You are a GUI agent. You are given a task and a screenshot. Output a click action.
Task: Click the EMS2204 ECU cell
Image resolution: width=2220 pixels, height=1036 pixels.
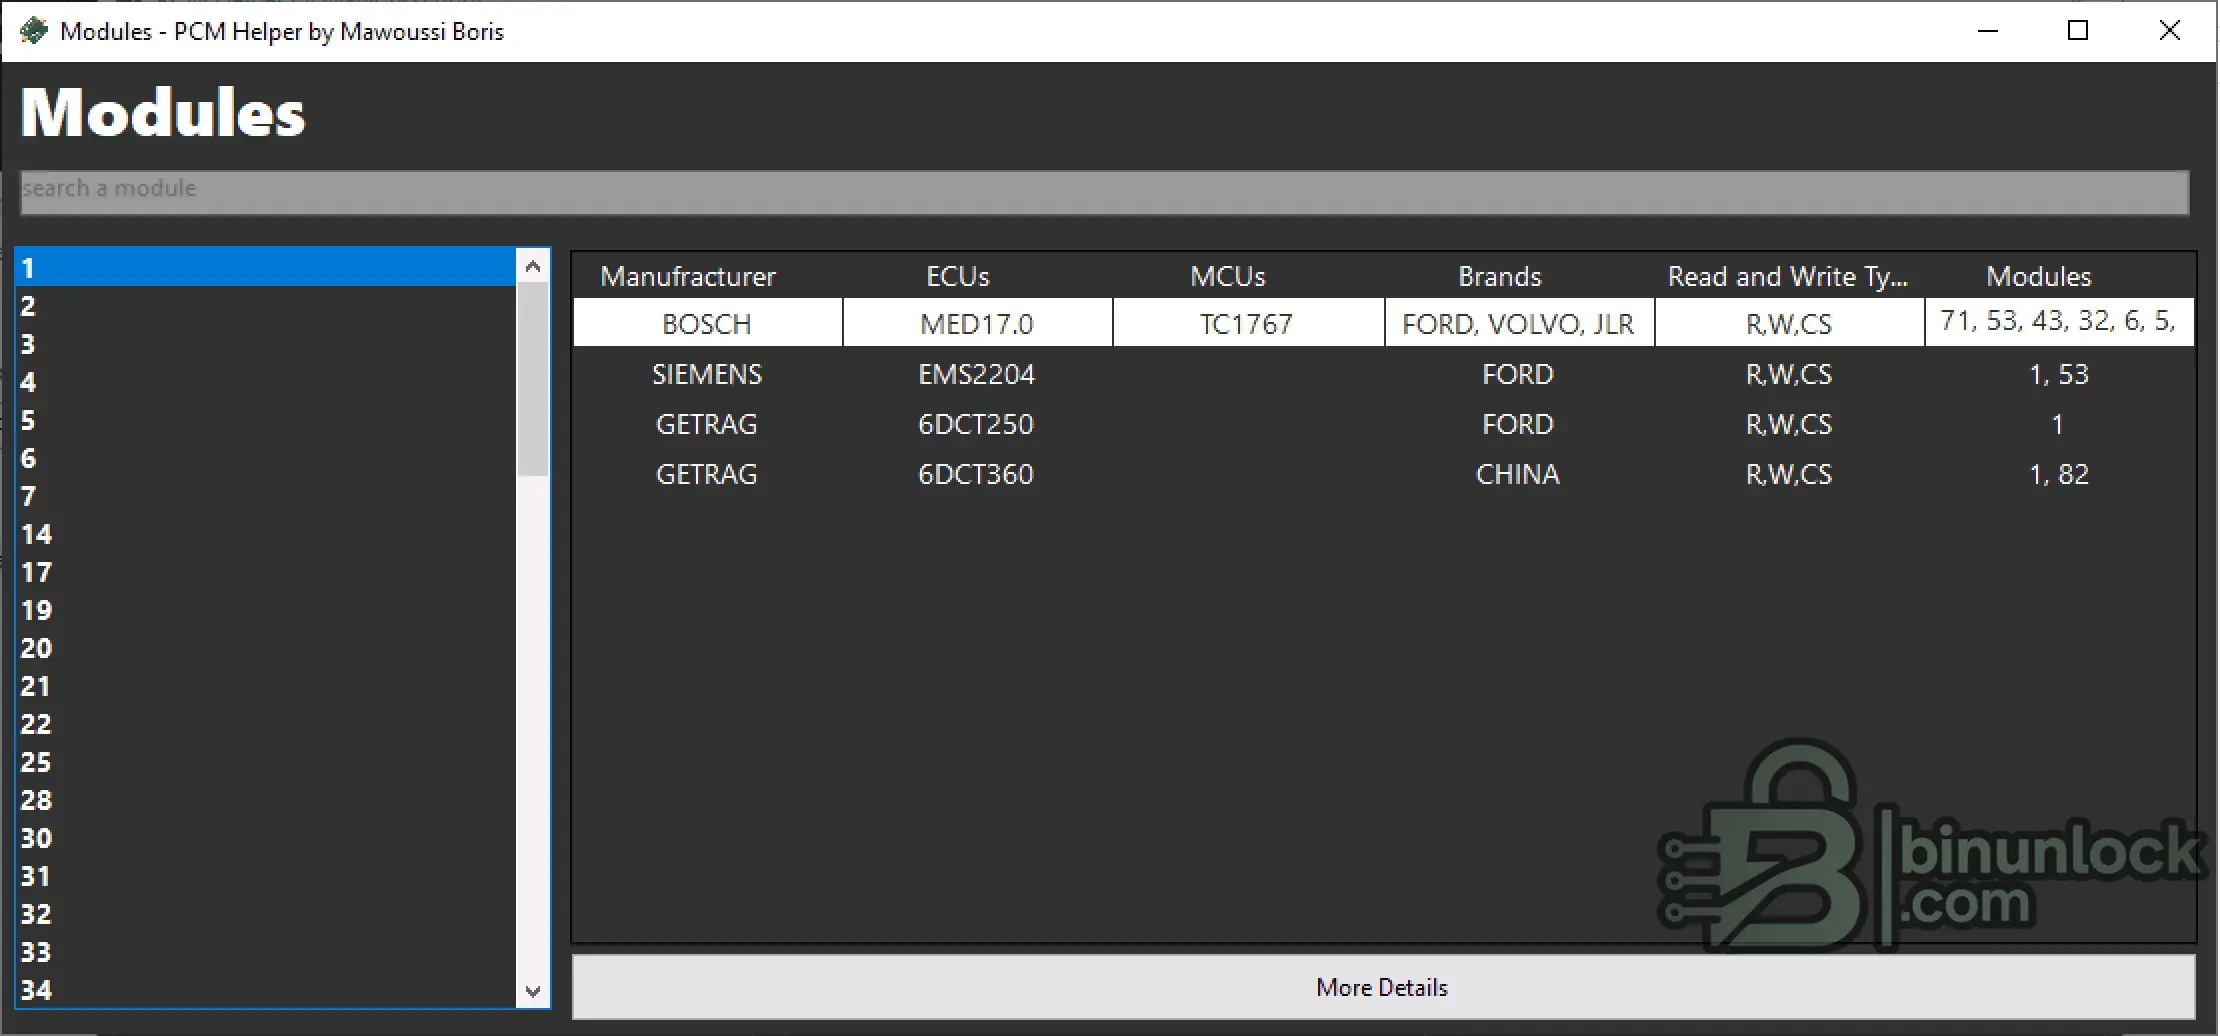977,374
